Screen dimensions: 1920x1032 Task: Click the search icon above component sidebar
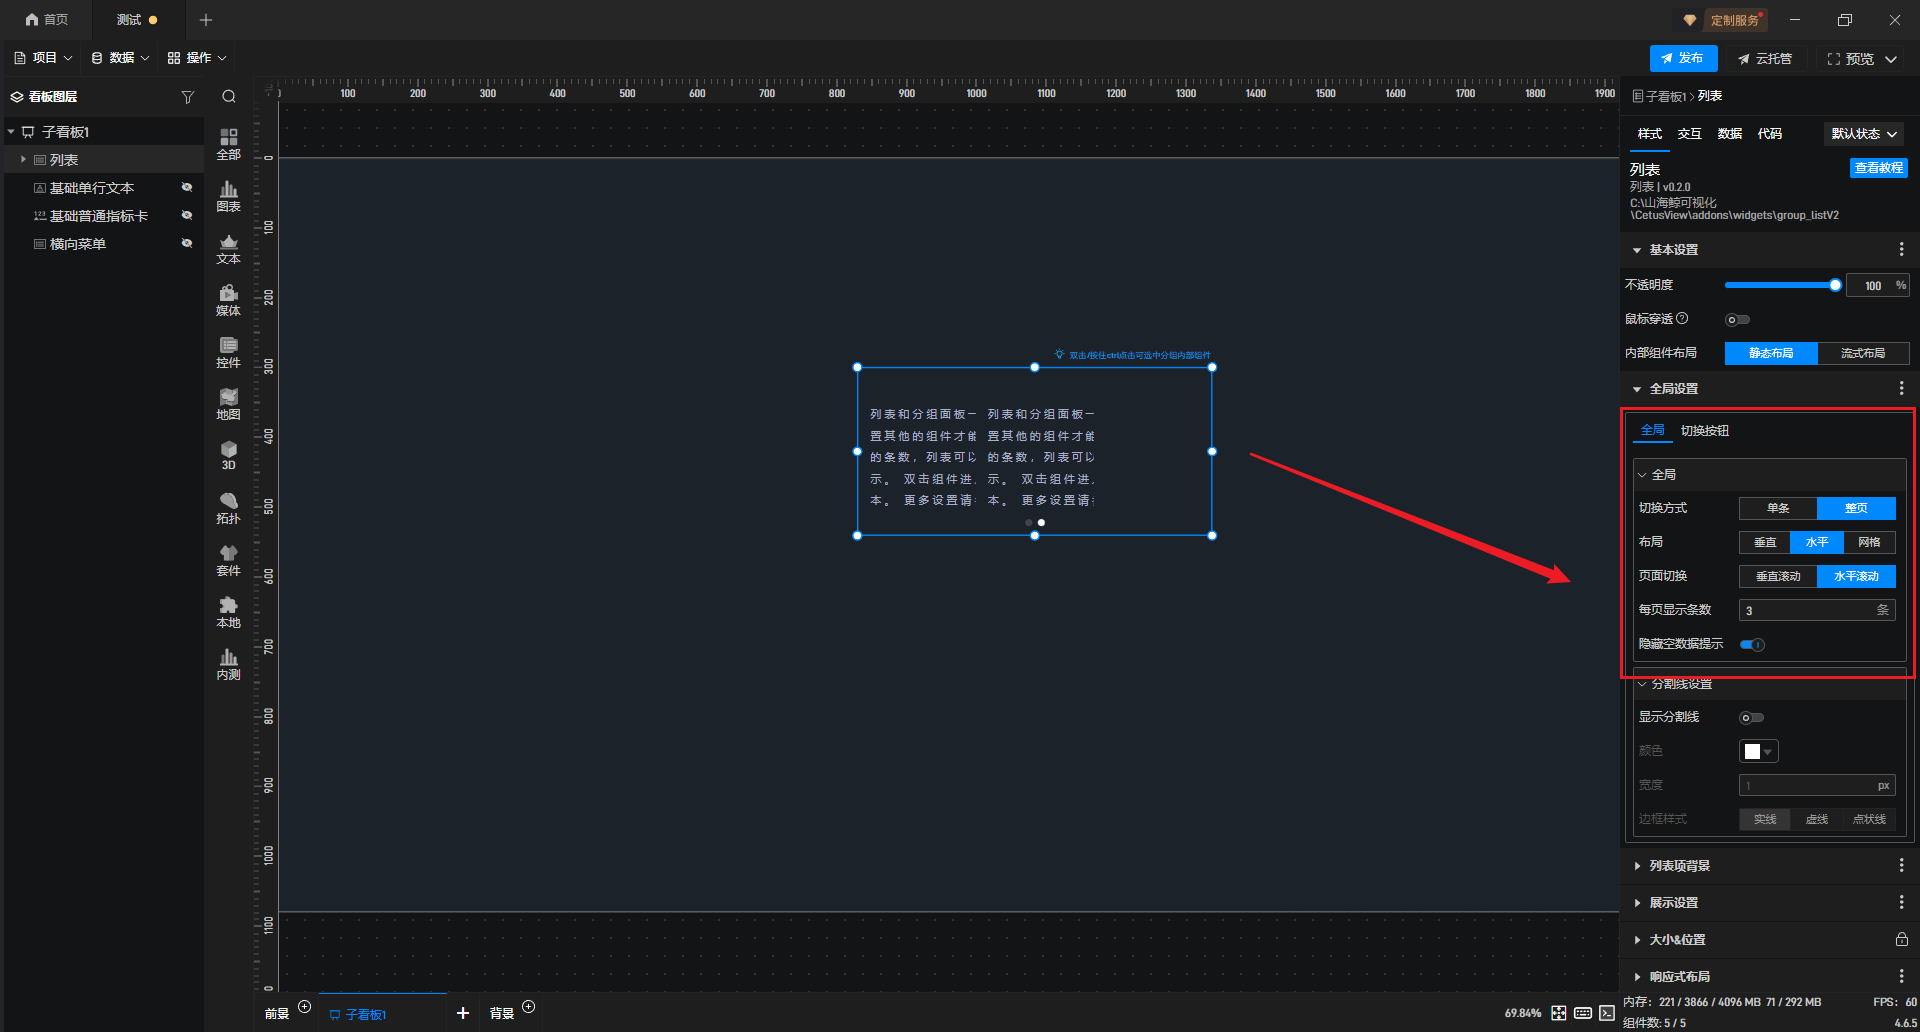click(229, 97)
